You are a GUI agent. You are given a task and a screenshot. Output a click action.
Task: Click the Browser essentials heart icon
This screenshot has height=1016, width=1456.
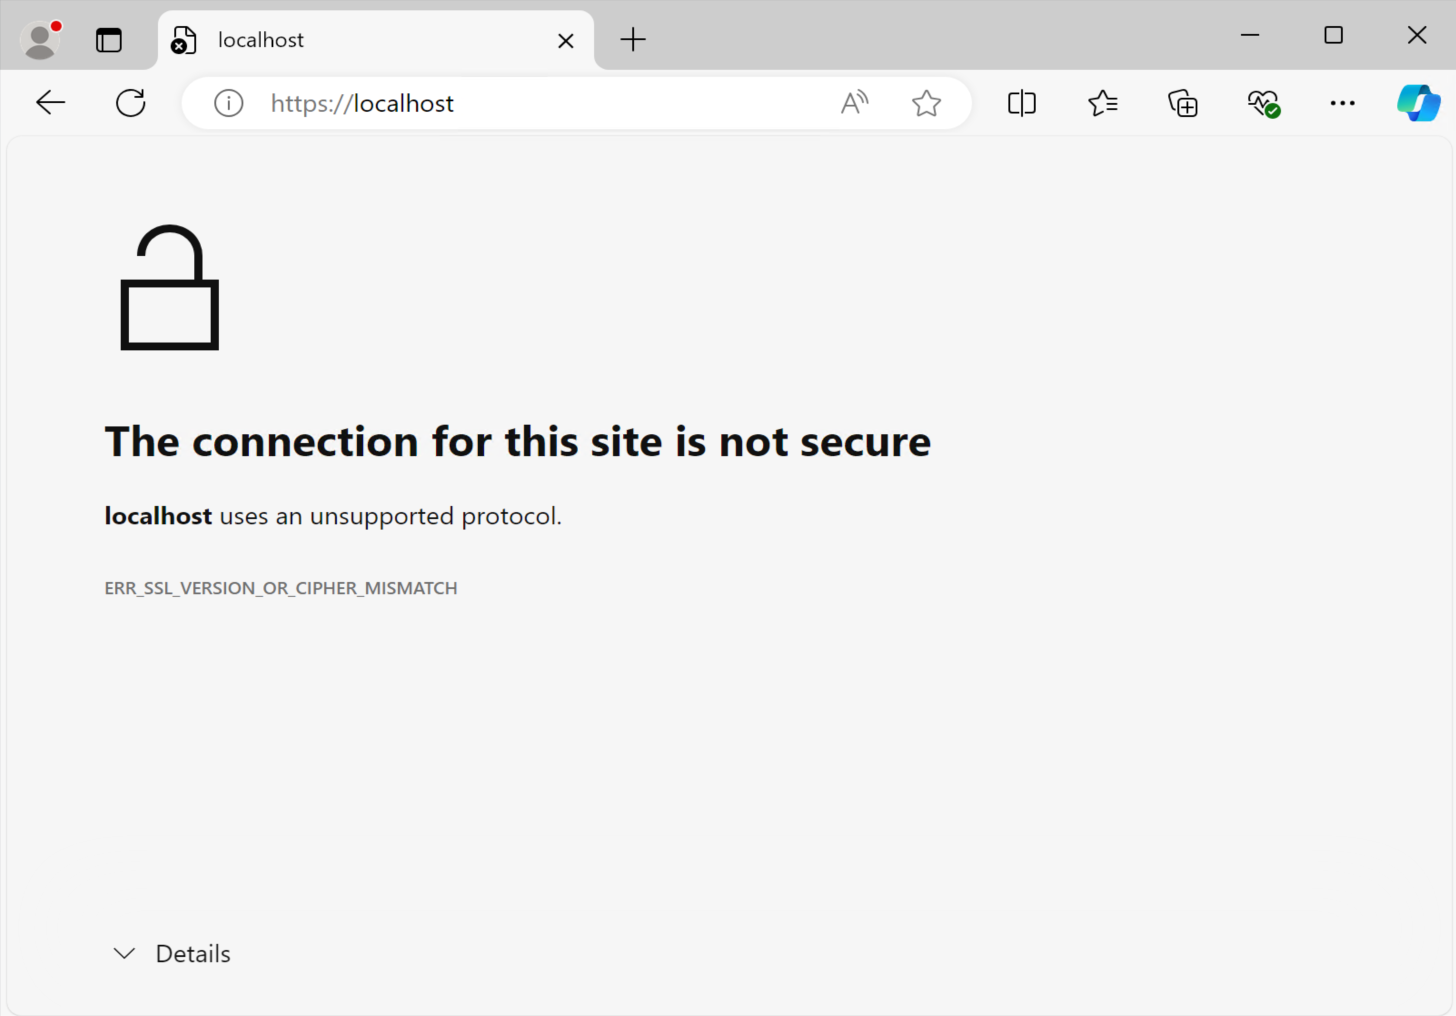(1262, 102)
